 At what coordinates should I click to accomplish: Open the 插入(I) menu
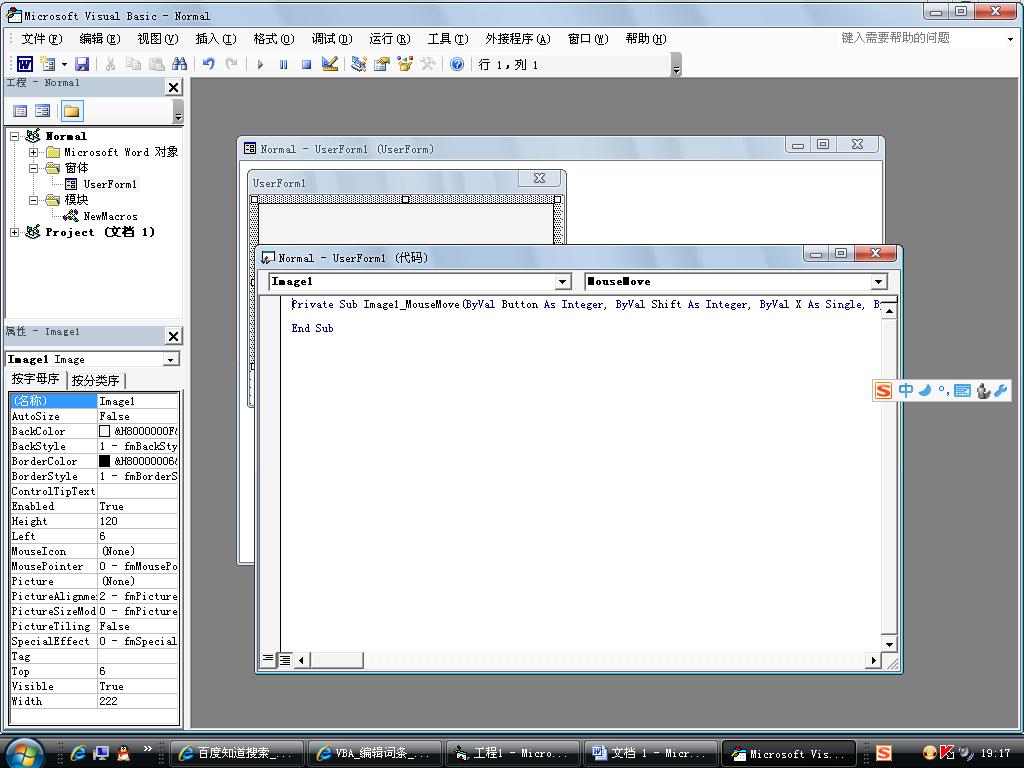216,39
